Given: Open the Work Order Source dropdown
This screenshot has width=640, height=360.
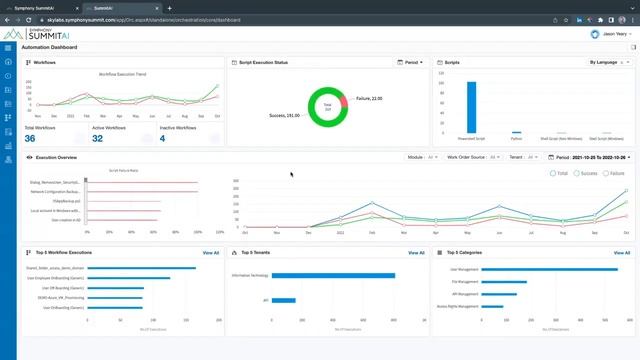Looking at the screenshot, I should (x=473, y=157).
